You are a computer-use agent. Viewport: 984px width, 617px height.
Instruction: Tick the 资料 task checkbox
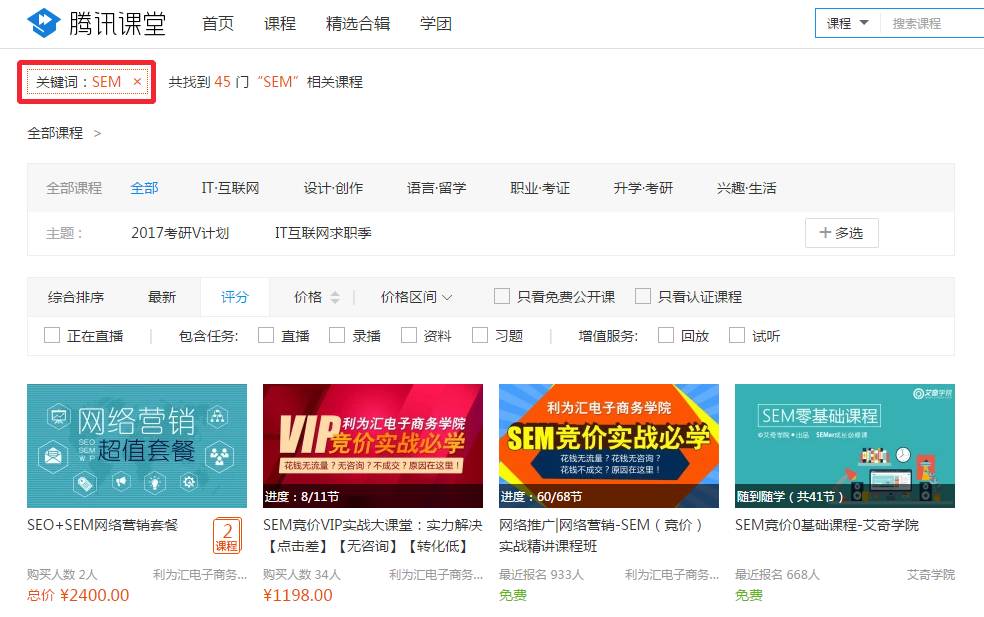(409, 335)
